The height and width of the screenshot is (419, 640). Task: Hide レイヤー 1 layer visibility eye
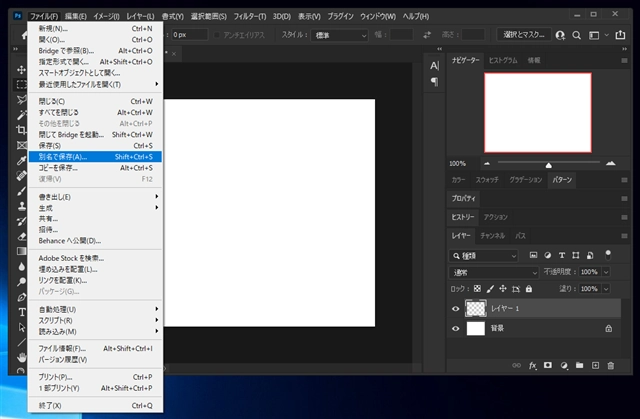click(x=456, y=309)
